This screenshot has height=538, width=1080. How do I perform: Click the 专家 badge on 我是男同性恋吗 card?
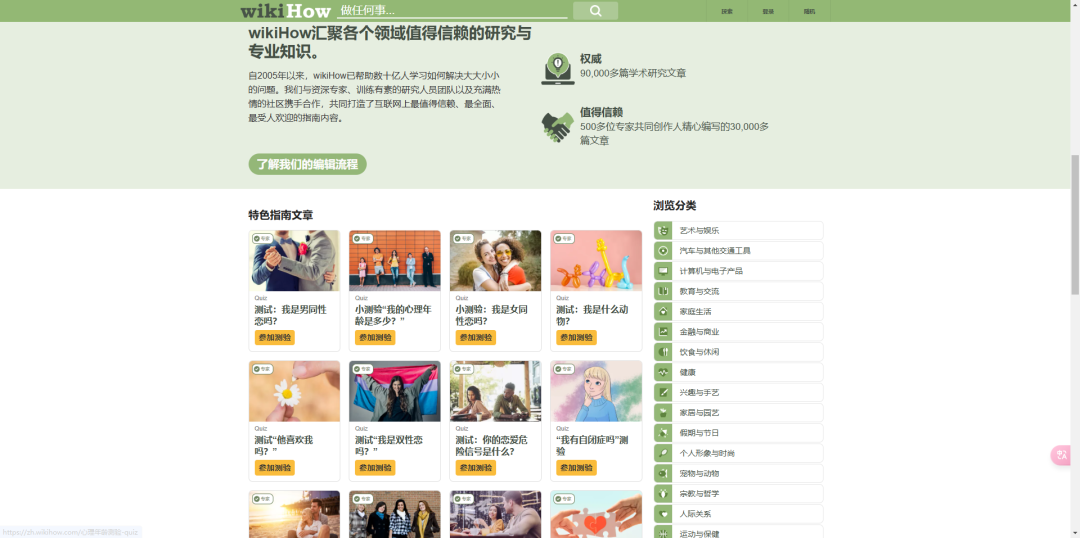click(x=262, y=238)
